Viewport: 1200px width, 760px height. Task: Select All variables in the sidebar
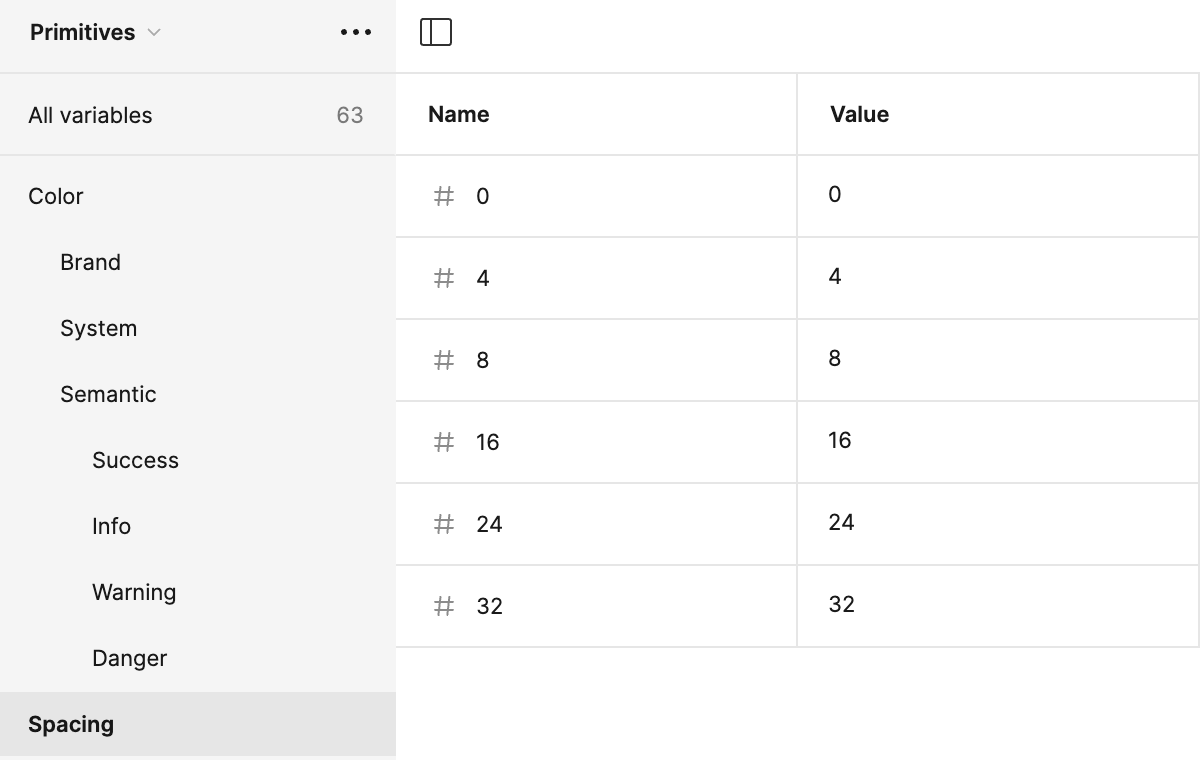pyautogui.click(x=90, y=115)
